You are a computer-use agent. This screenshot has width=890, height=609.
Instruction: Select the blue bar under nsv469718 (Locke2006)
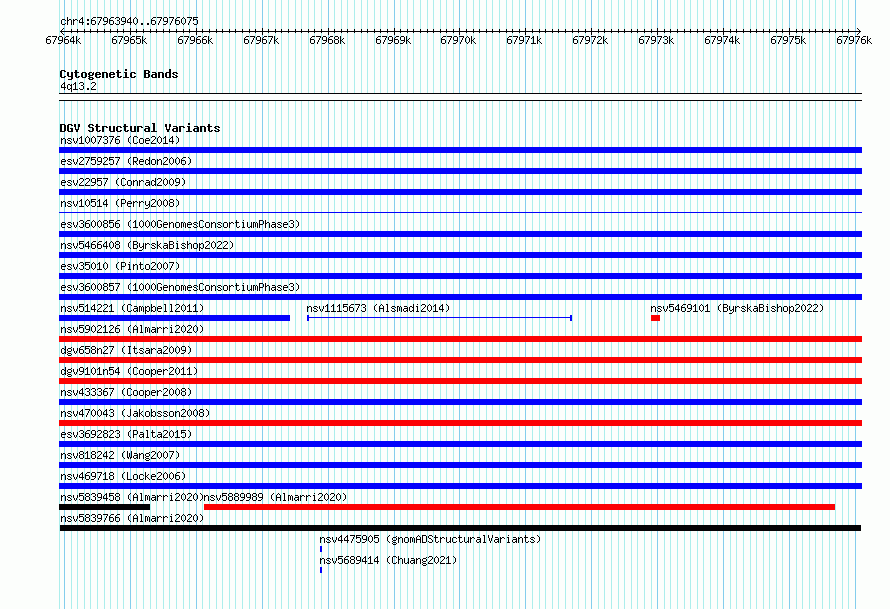460,486
